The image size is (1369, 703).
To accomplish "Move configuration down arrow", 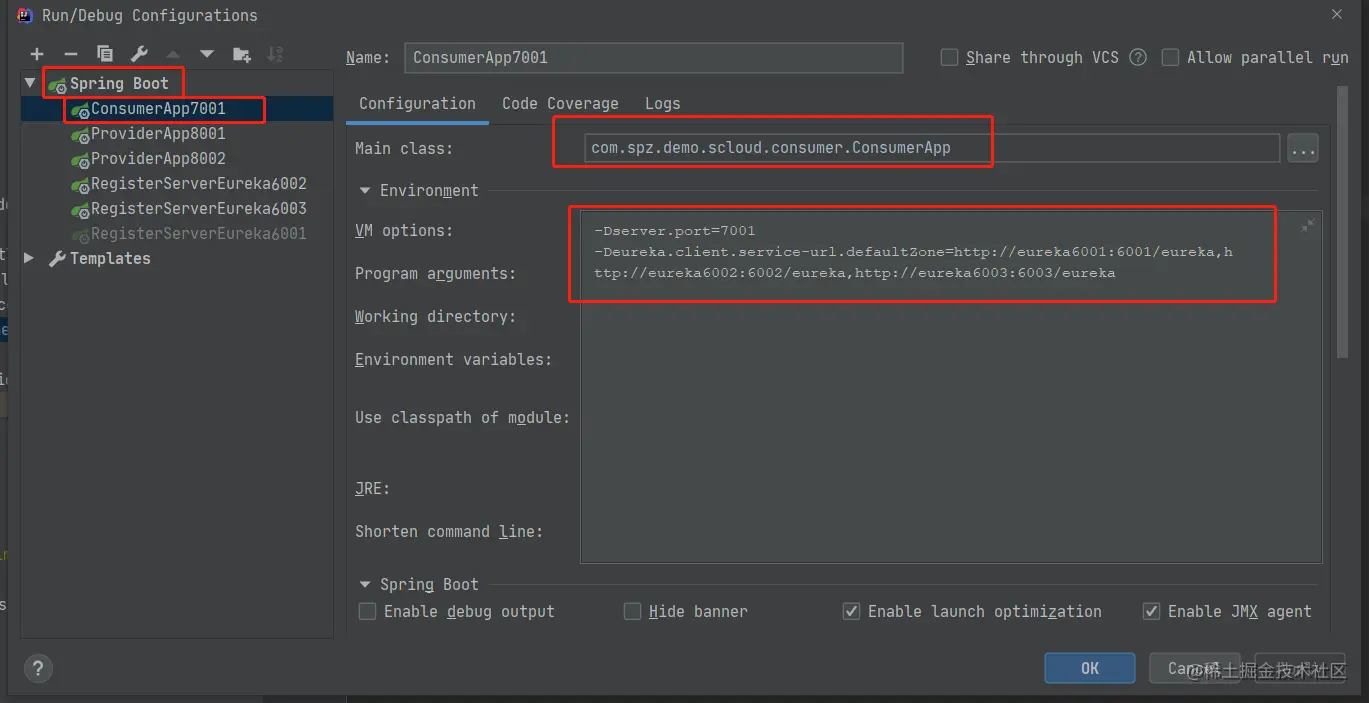I will (207, 54).
